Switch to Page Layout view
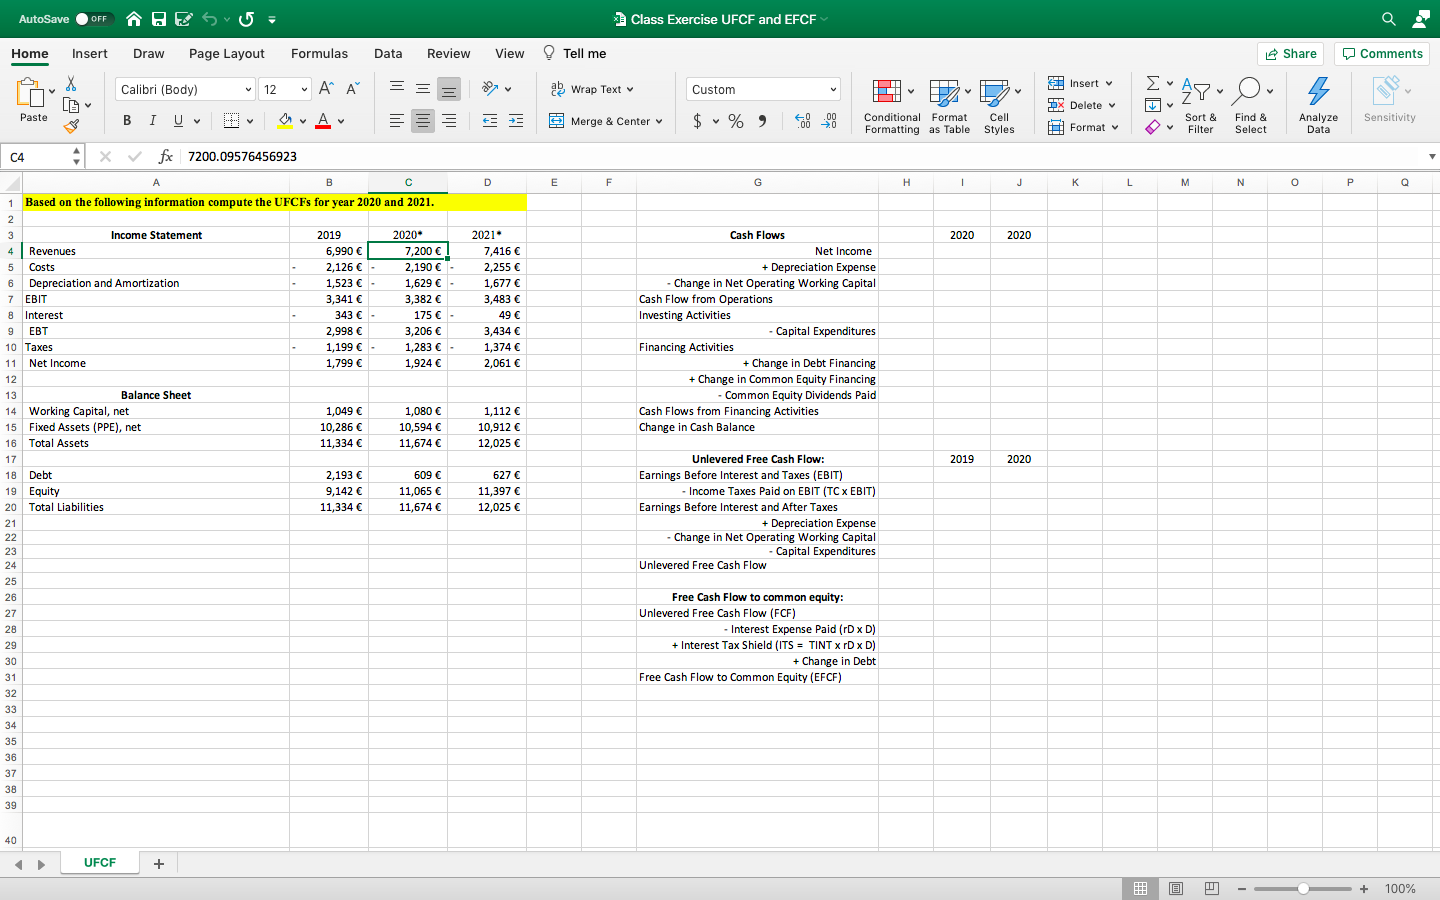1440x900 pixels. (1176, 888)
